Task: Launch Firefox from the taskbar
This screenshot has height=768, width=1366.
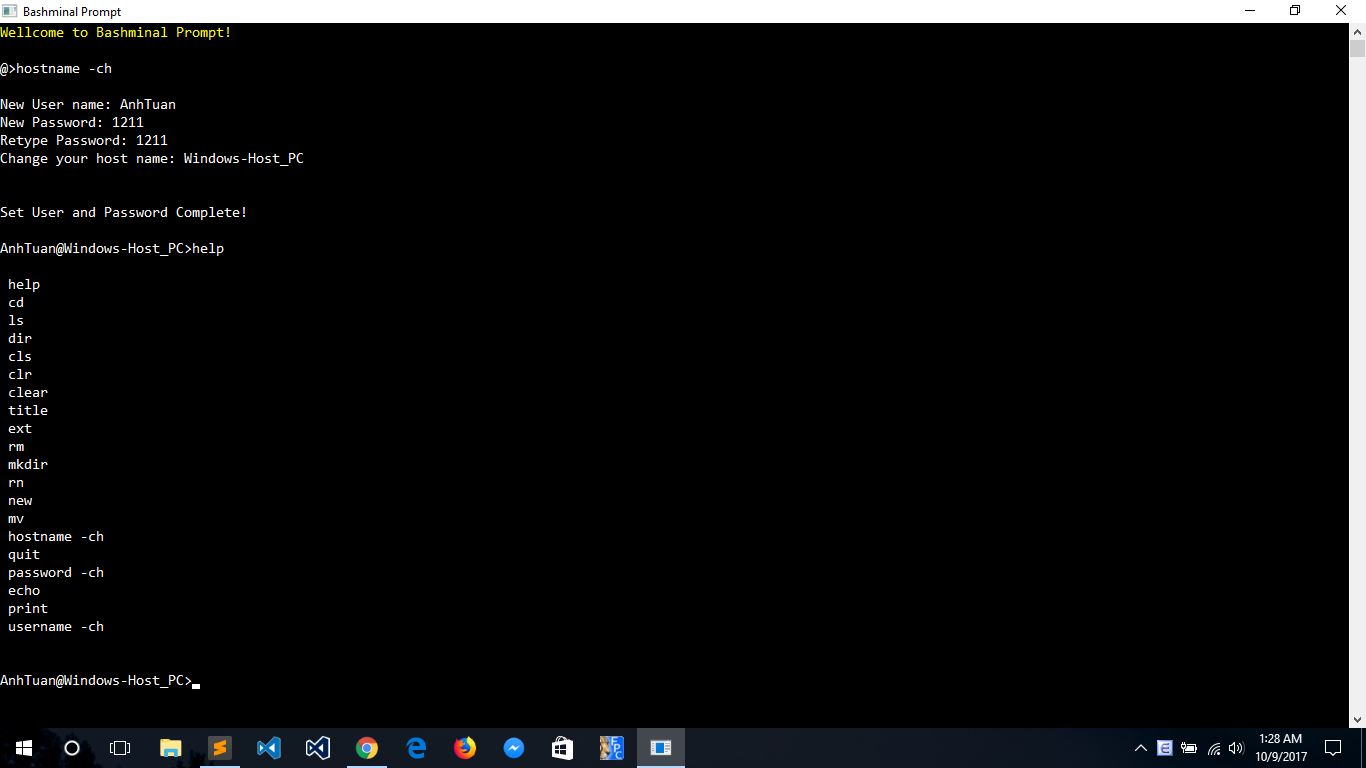Action: pyautogui.click(x=465, y=748)
